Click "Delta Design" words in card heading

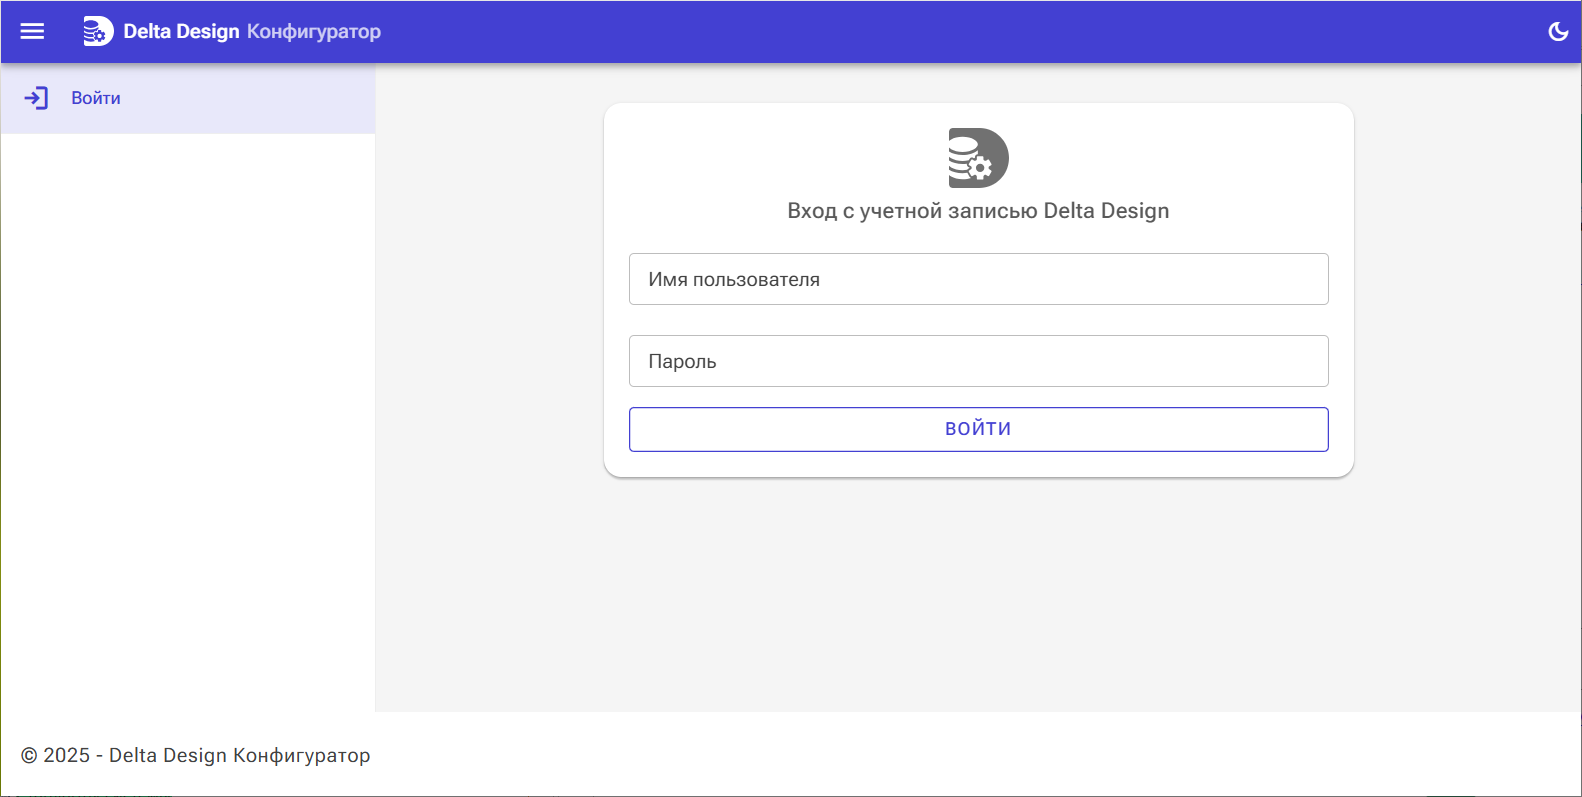(1106, 211)
